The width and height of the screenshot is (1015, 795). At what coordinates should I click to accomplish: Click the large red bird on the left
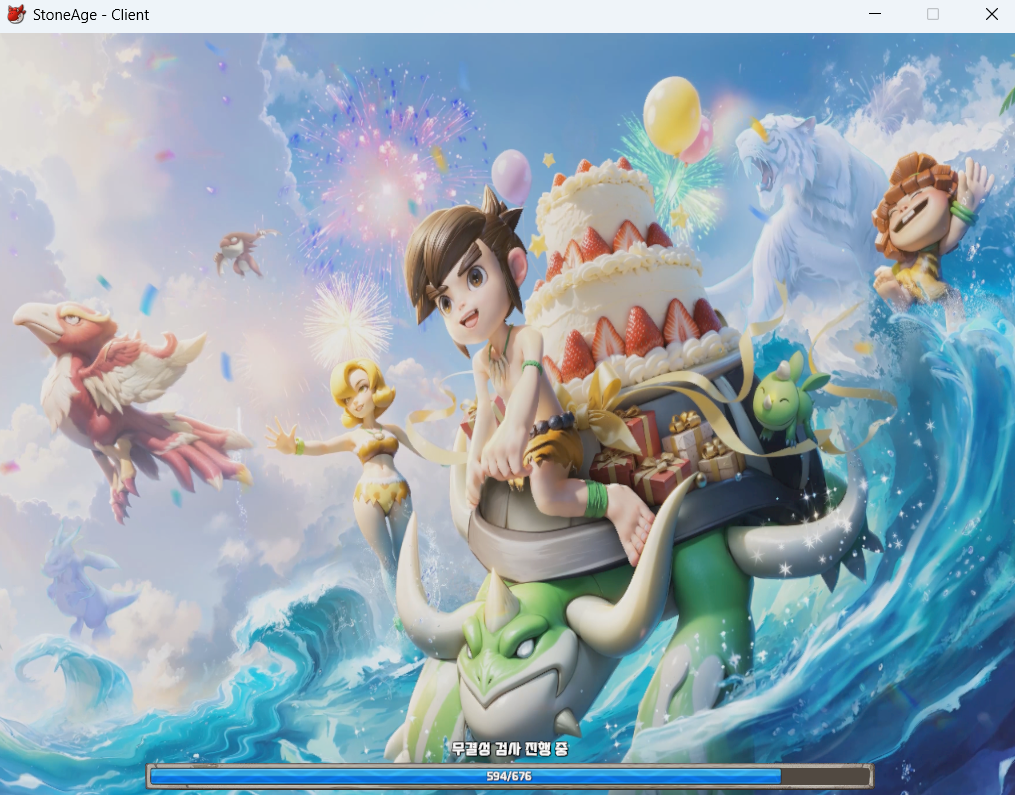pyautogui.click(x=120, y=390)
